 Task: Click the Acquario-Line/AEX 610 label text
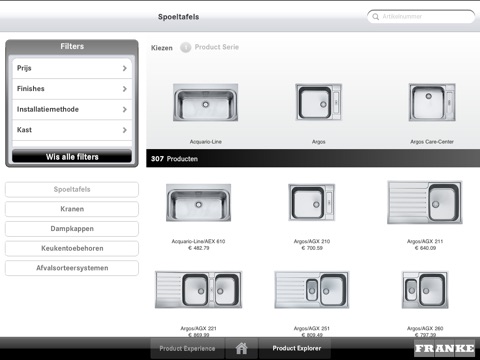198,241
